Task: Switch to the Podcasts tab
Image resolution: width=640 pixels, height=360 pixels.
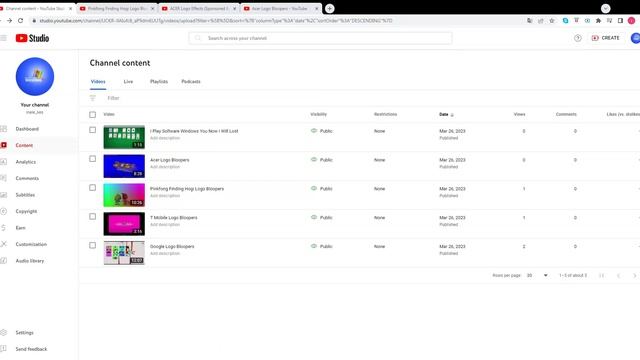Action: coord(191,82)
